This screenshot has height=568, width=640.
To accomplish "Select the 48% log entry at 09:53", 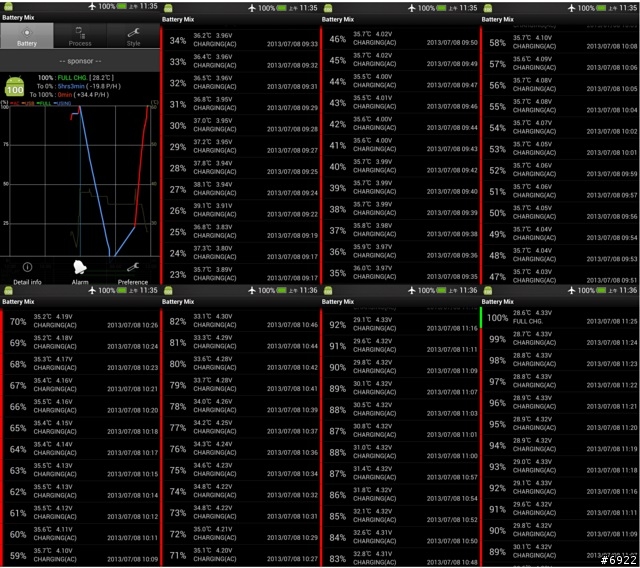I will [560, 255].
